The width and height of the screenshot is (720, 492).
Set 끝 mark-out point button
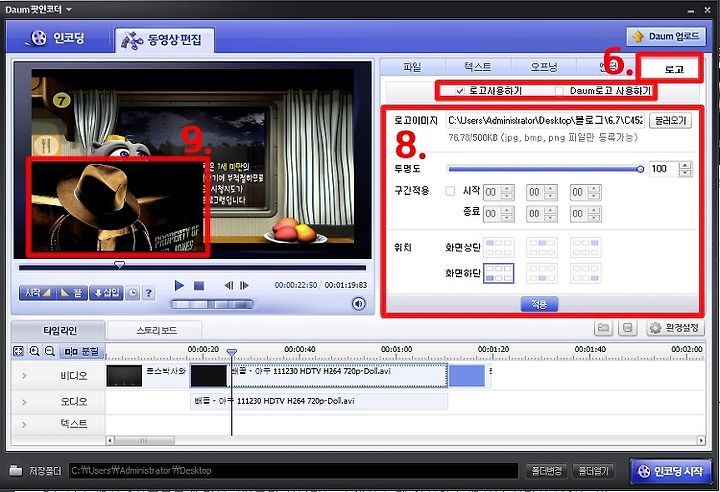point(71,293)
